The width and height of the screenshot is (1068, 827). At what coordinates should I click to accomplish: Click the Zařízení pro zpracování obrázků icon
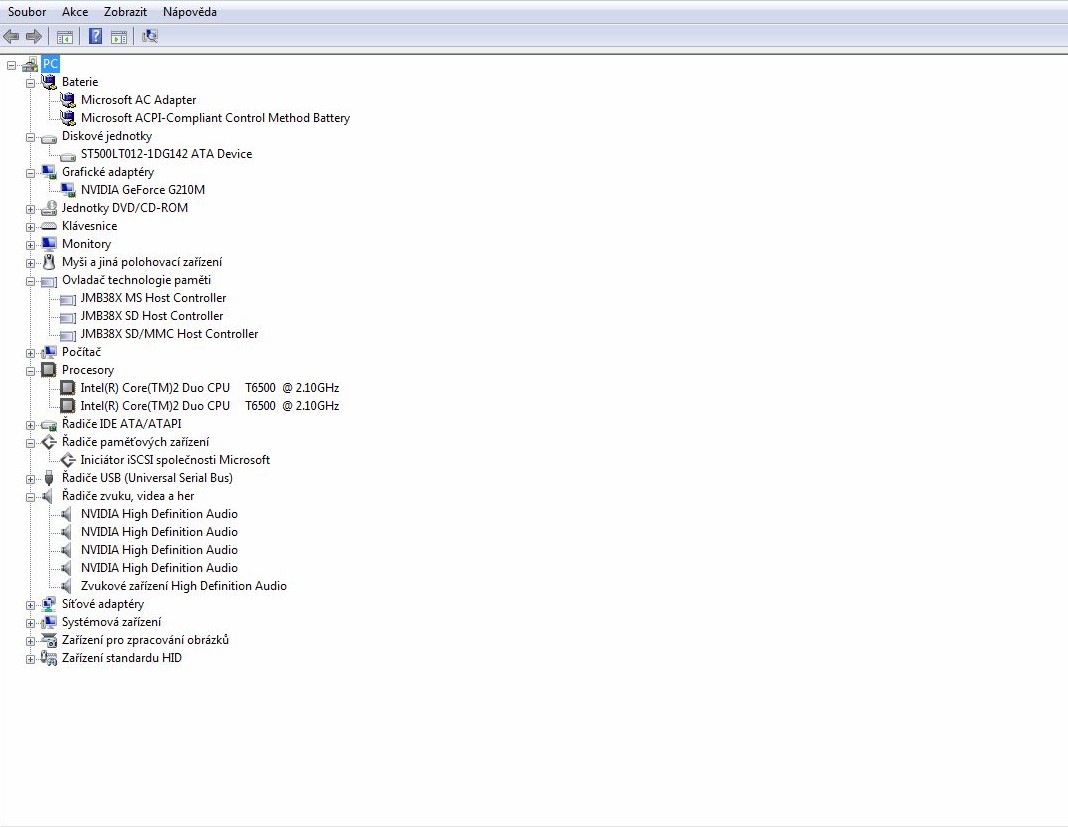pos(48,640)
